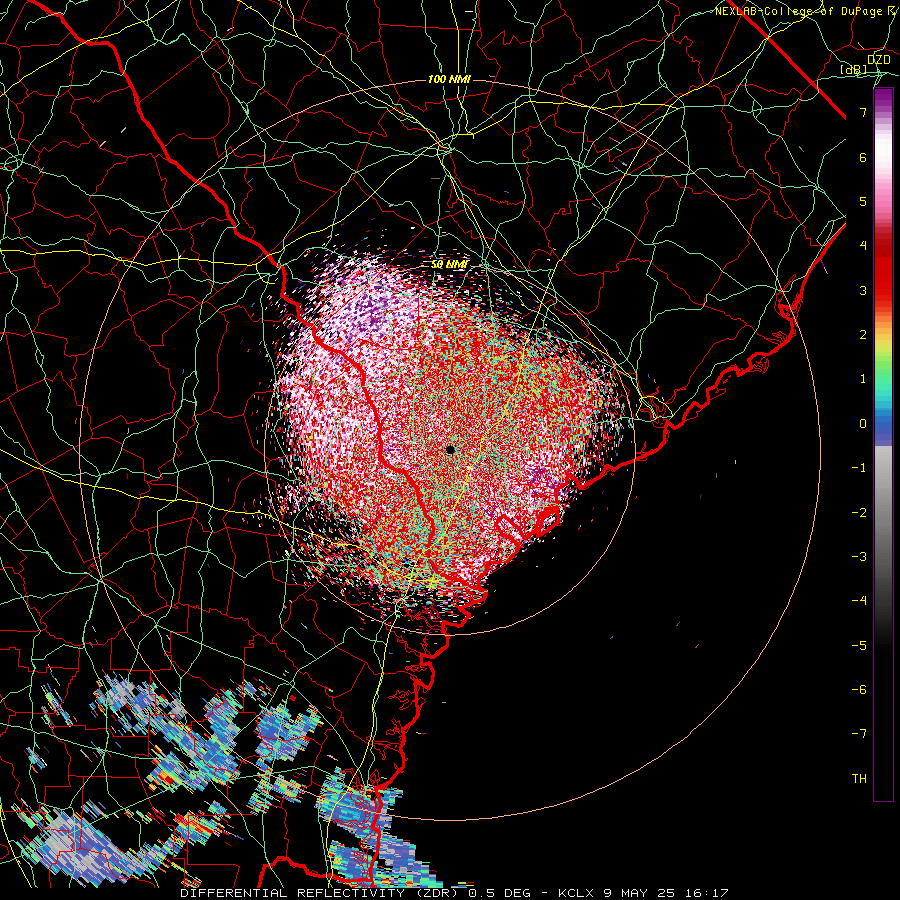The image size is (900, 900).
Task: Click the -6 value on the color scale
Action: 859,690
